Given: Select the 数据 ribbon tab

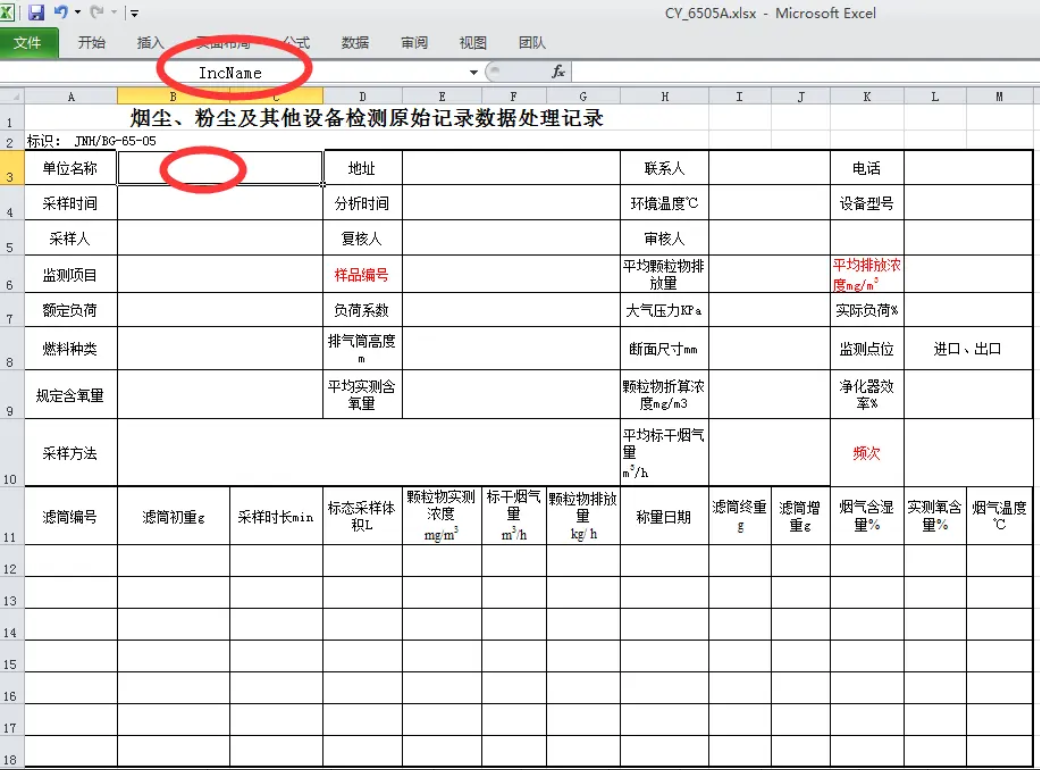Looking at the screenshot, I should click(x=354, y=42).
